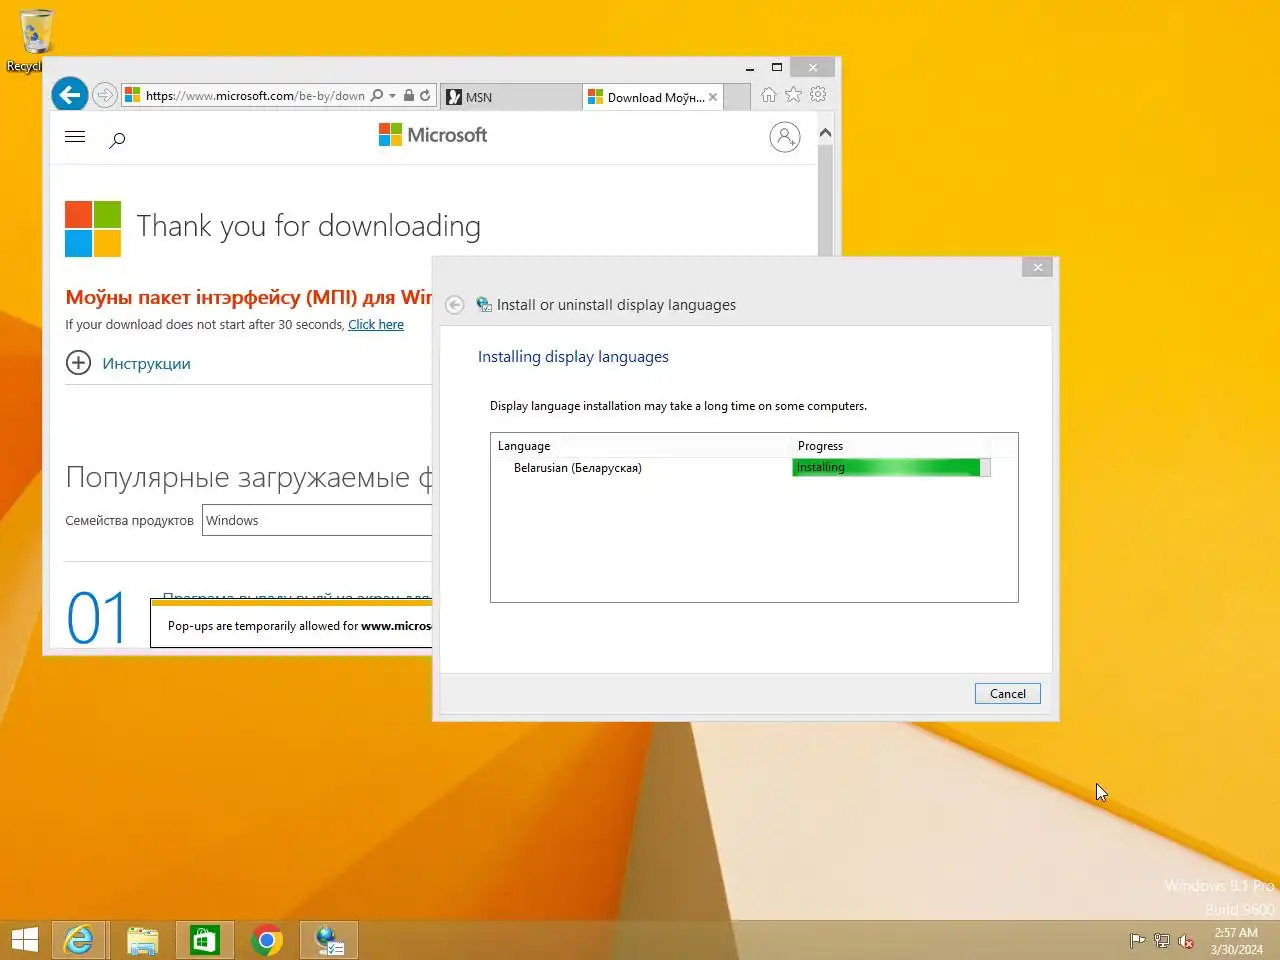The image size is (1280, 960).
Task: Close the Install display languages dialog
Action: point(1037,267)
